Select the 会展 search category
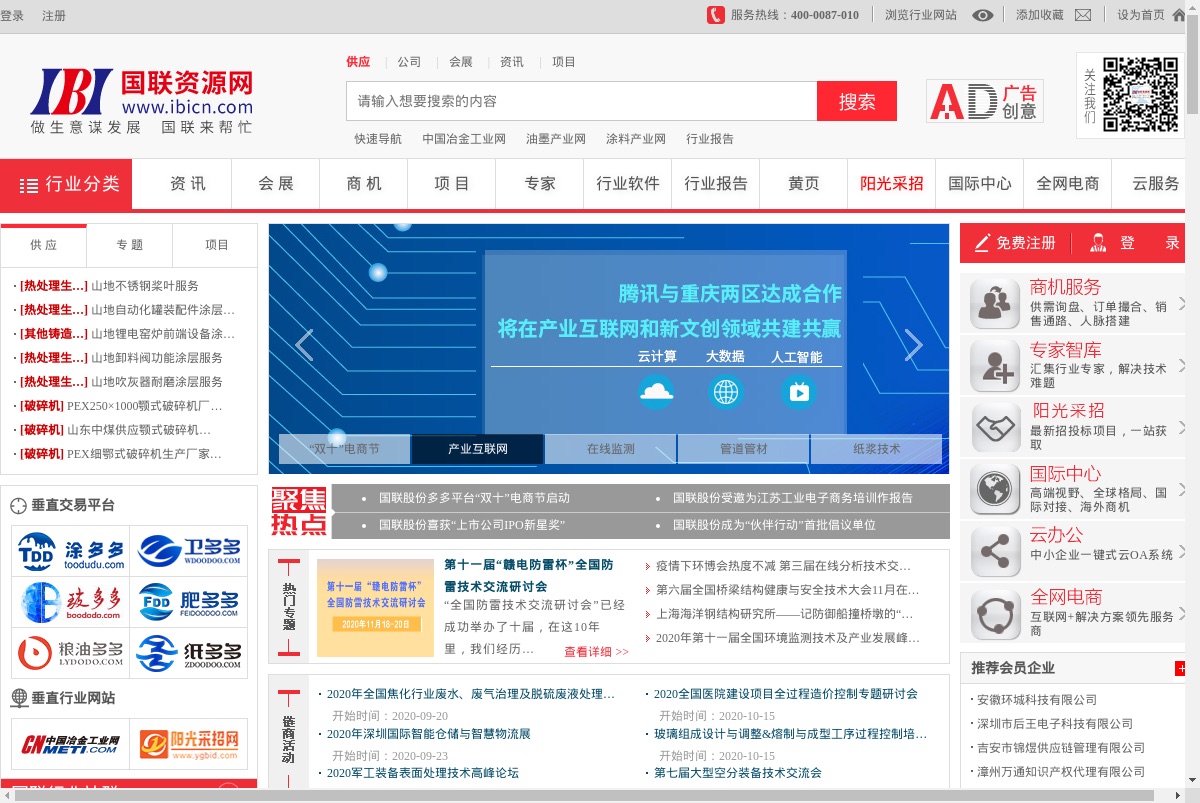This screenshot has height=803, width=1200. [x=461, y=62]
